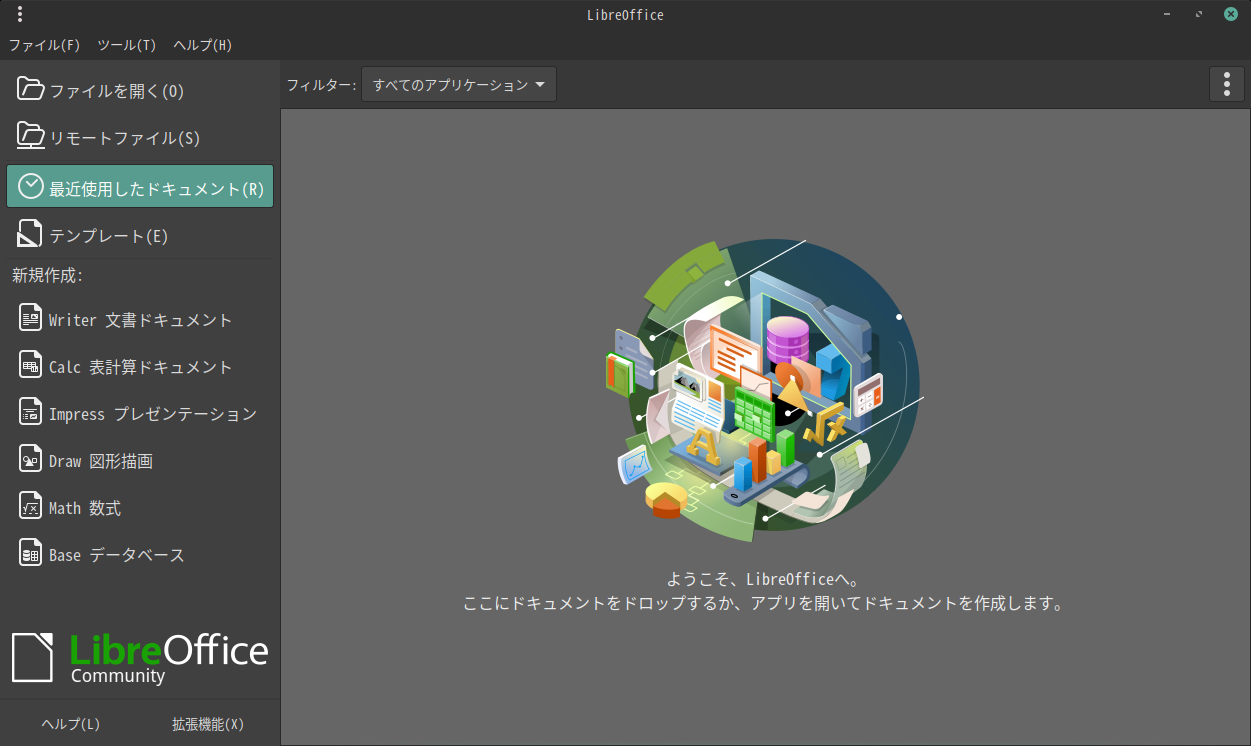1251x746 pixels.
Task: Open the three-dot menu at top right
Action: click(x=1227, y=85)
